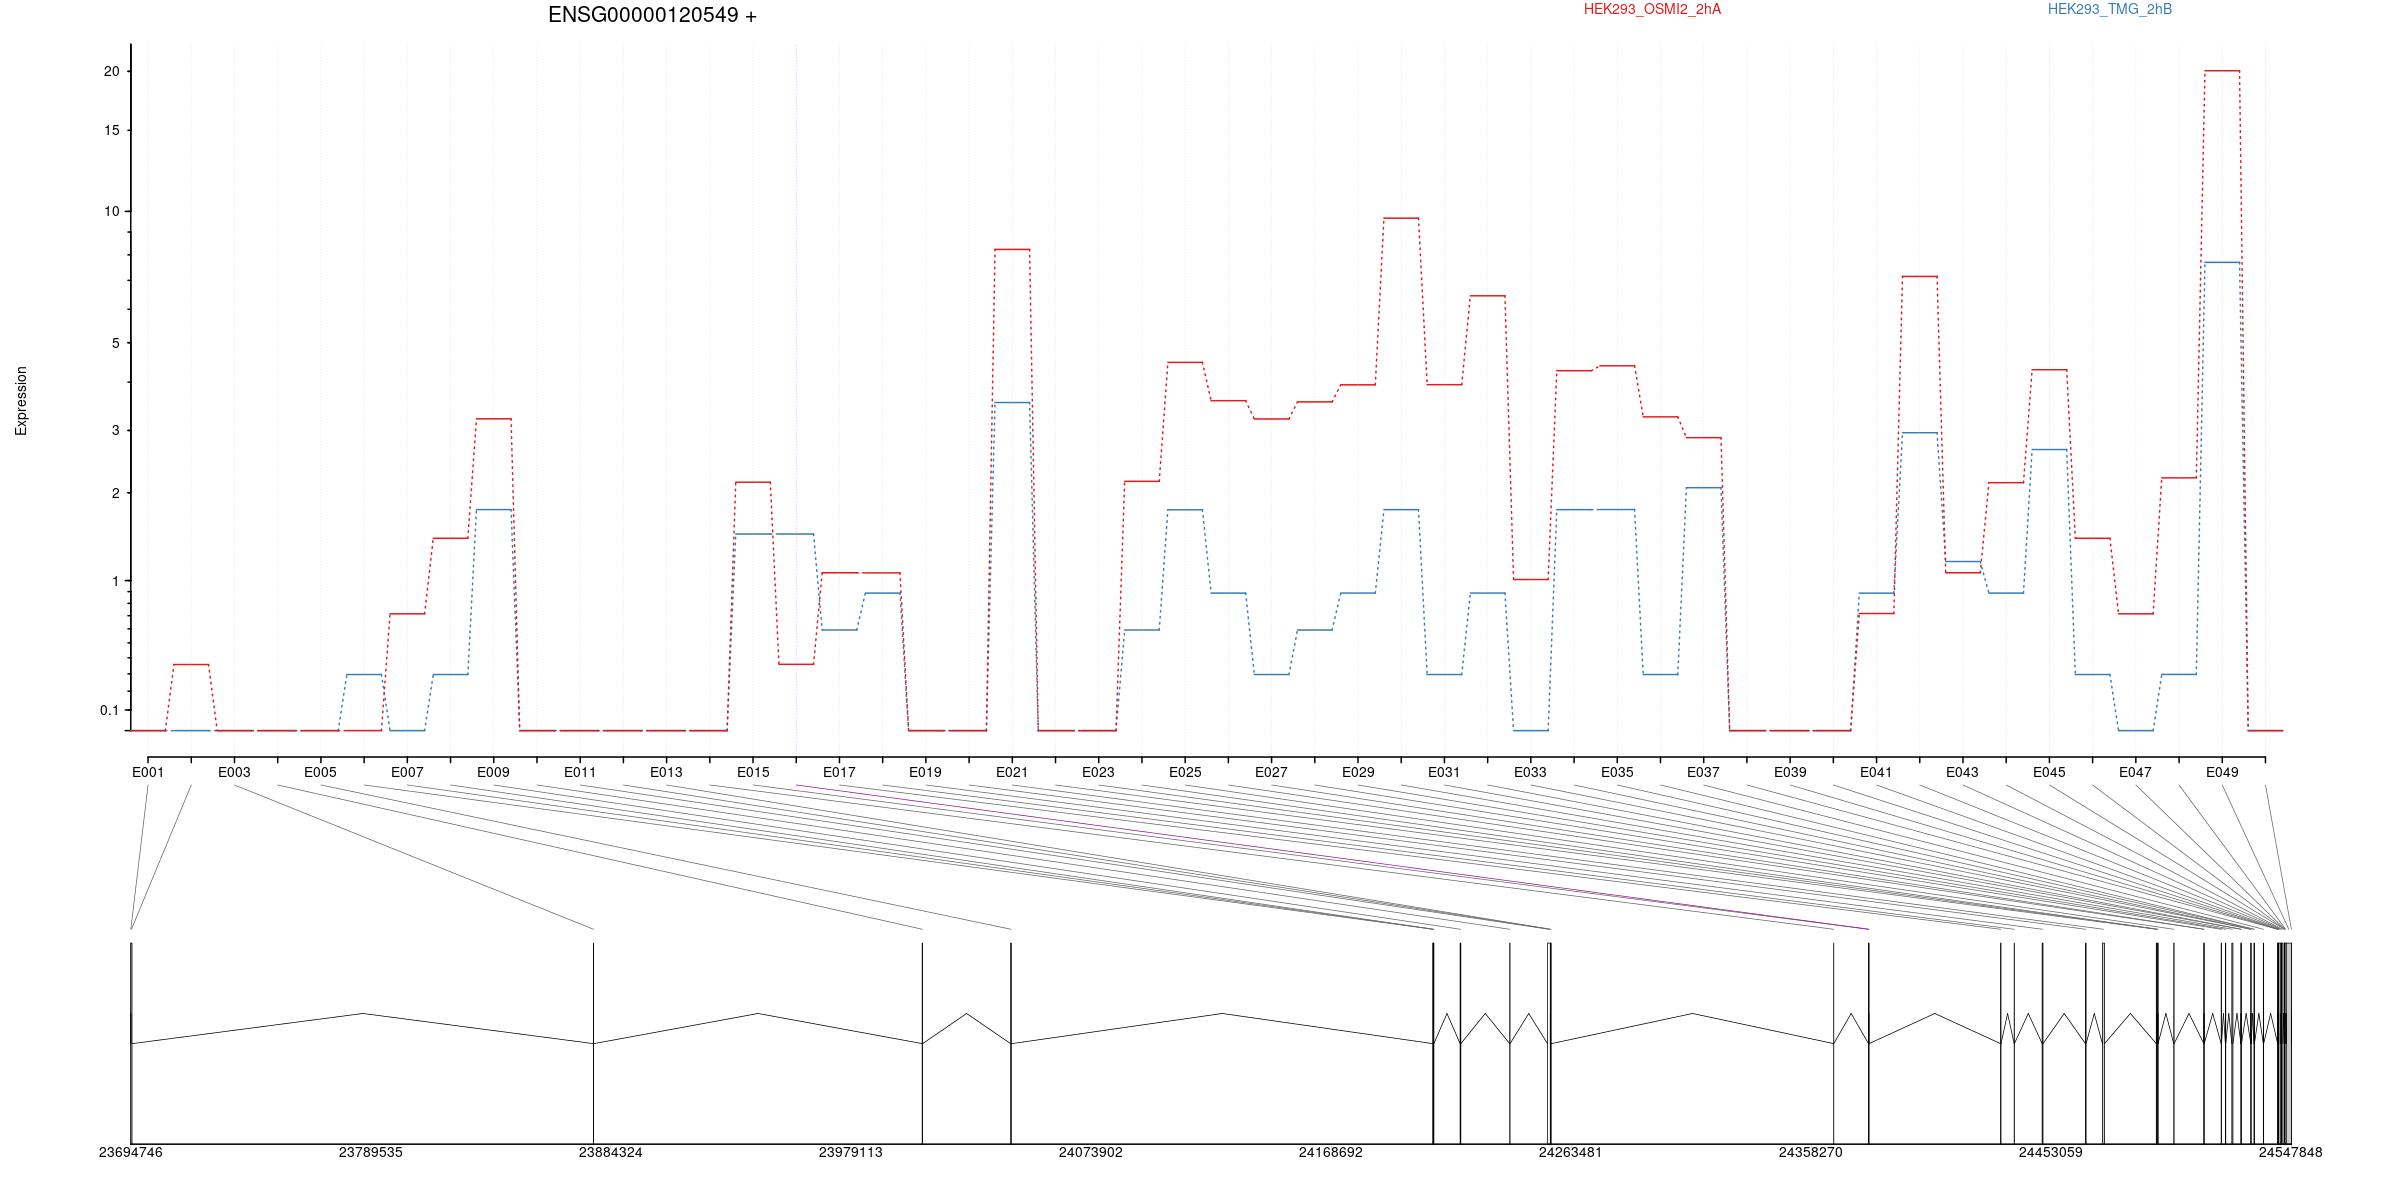
Task: Click exon label E049
Action: [2222, 772]
